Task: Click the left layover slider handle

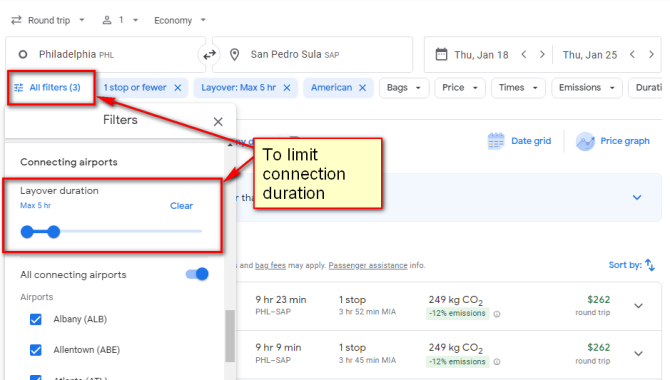Action: [27, 232]
